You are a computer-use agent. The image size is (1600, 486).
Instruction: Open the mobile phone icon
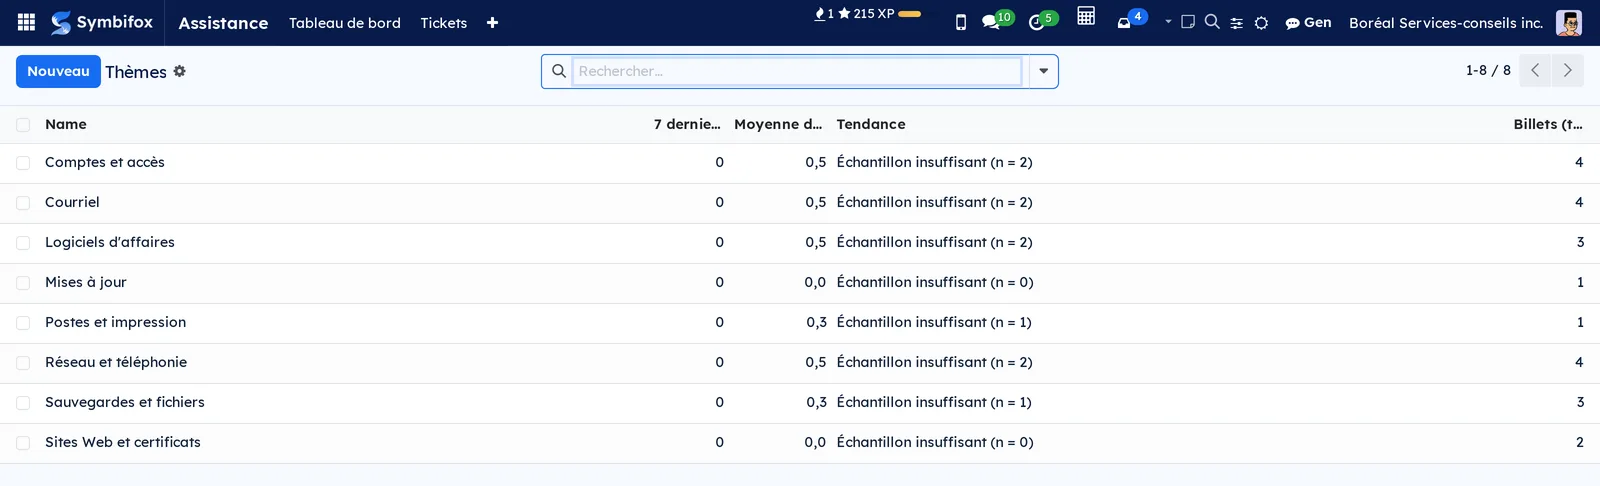961,22
